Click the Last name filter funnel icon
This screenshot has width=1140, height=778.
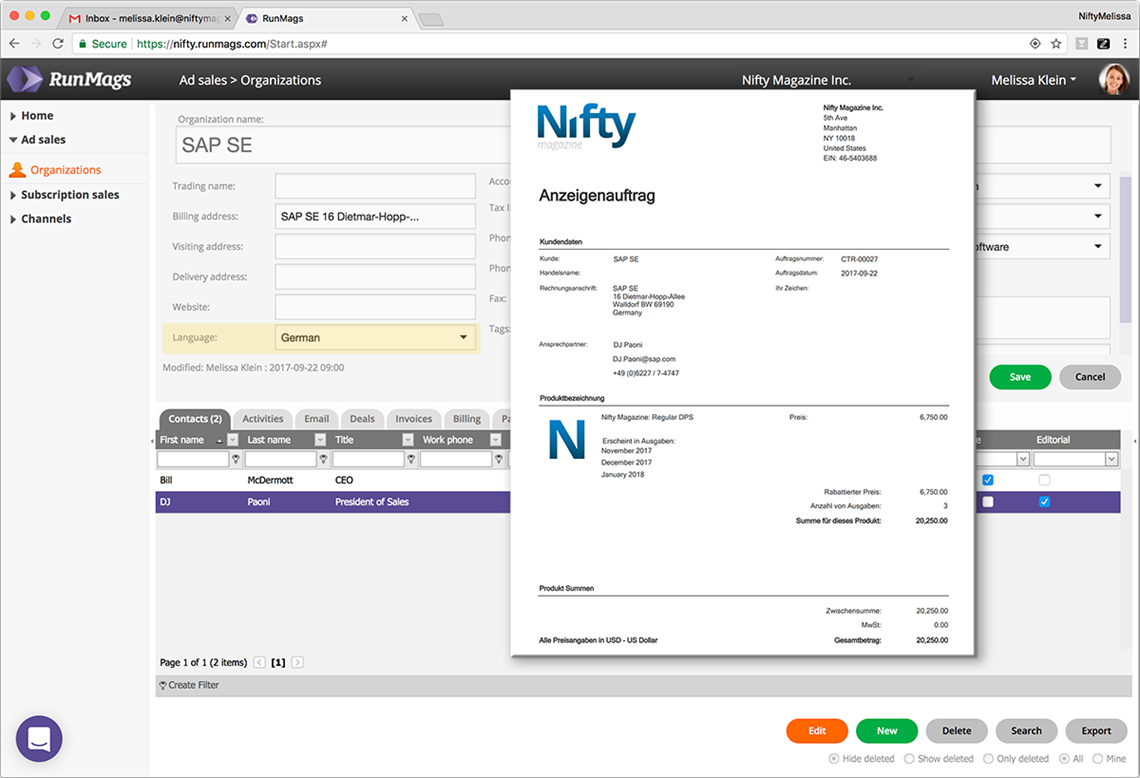[324, 459]
